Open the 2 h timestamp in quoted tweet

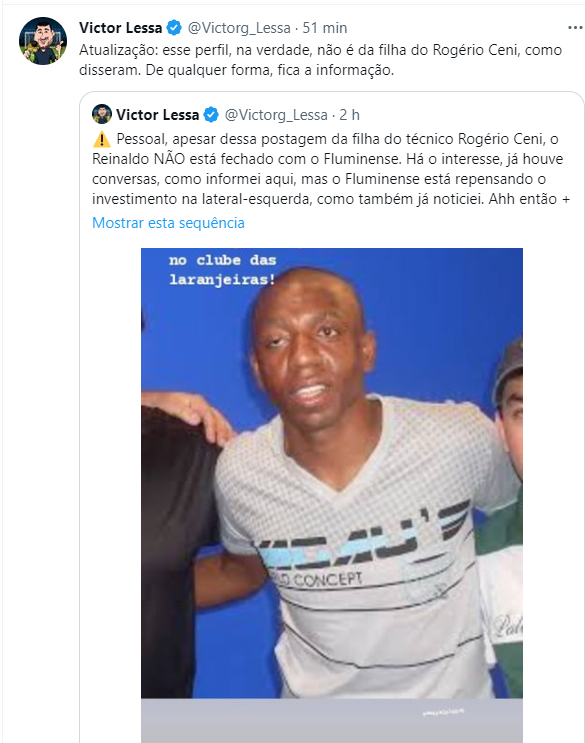(x=350, y=115)
